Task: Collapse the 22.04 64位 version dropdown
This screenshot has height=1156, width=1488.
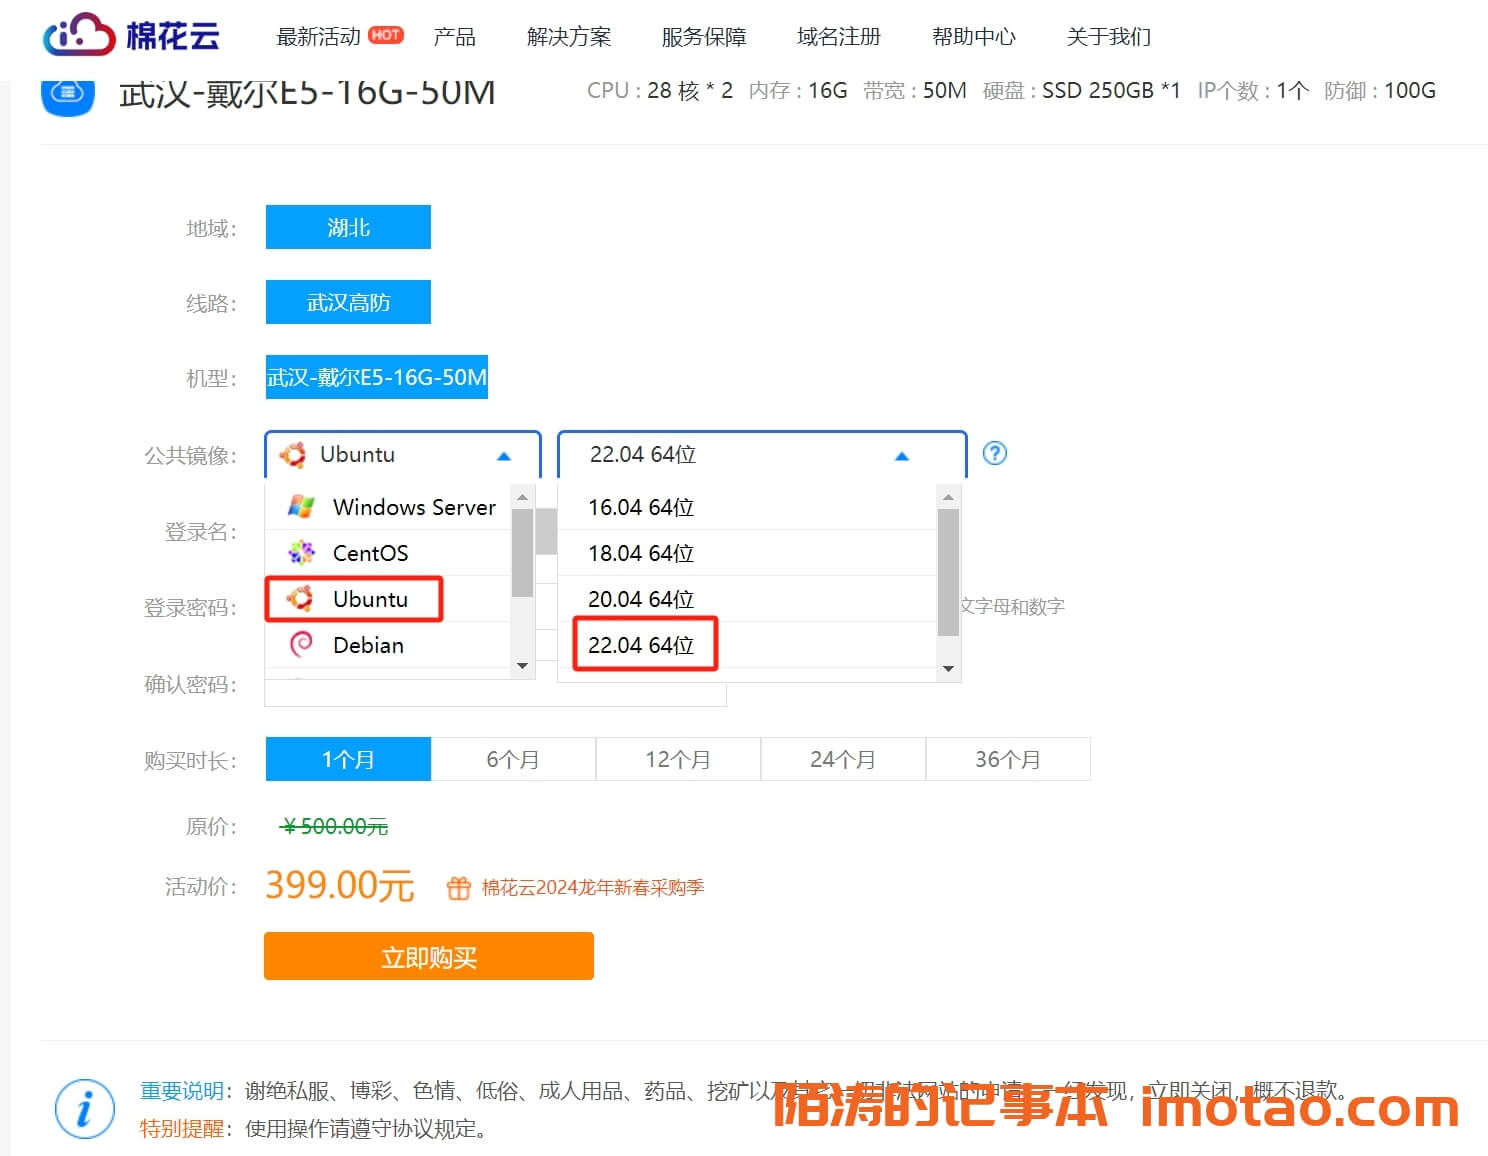Action: 762,455
